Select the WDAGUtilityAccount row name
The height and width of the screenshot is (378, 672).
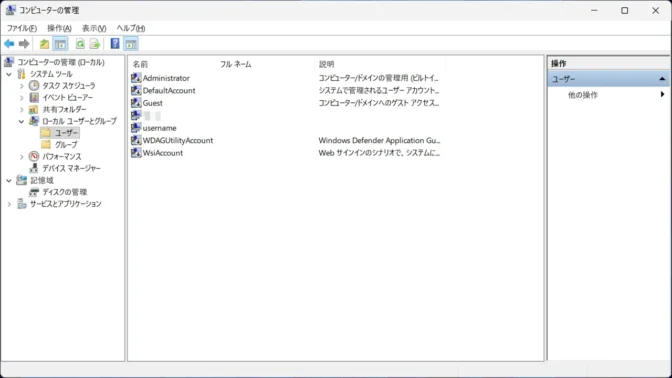coord(178,140)
